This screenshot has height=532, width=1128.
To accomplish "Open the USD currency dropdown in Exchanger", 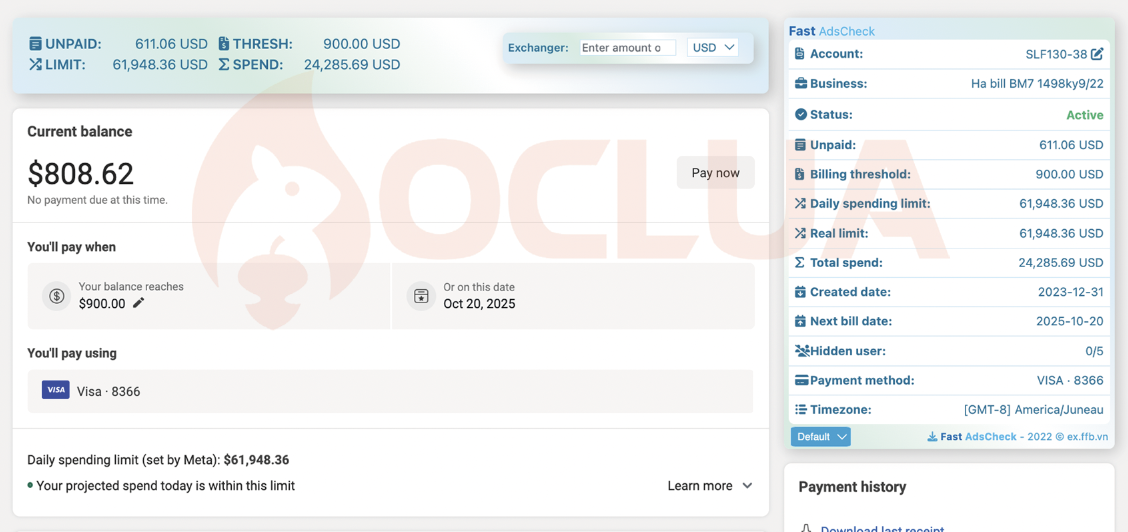I will (712, 47).
